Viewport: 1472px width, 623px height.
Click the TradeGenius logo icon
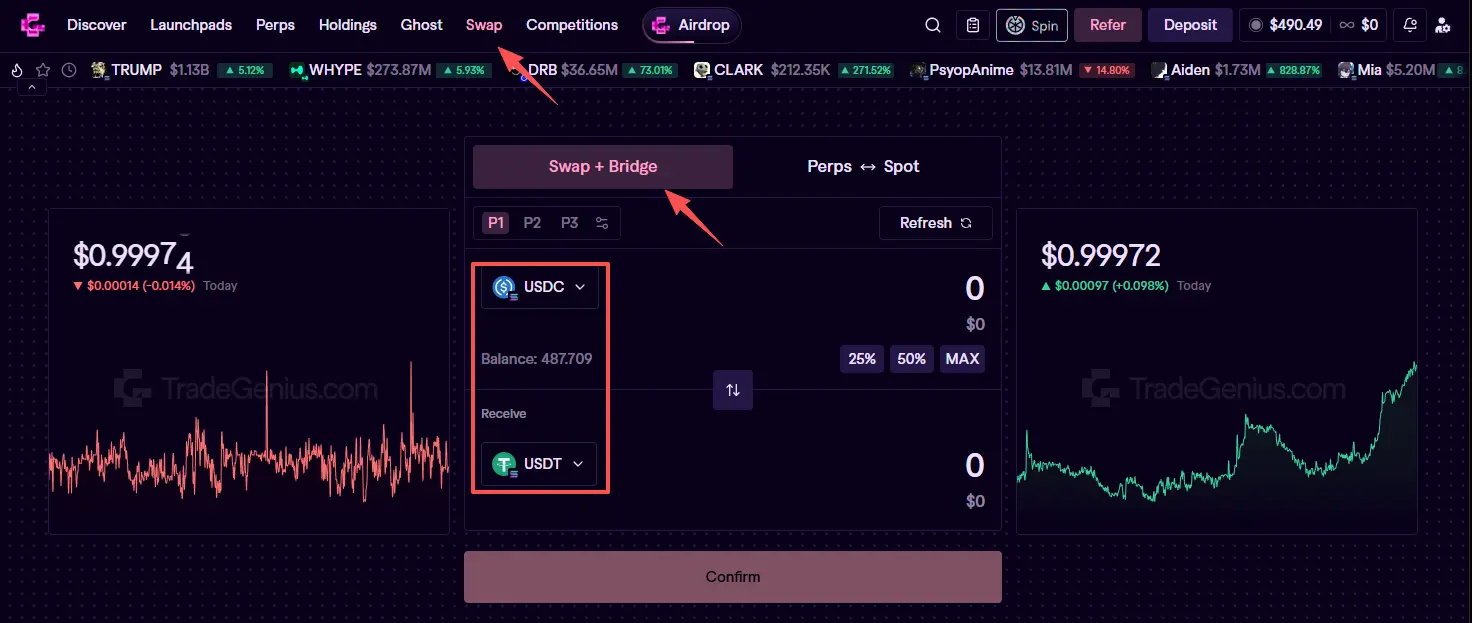pyautogui.click(x=33, y=25)
